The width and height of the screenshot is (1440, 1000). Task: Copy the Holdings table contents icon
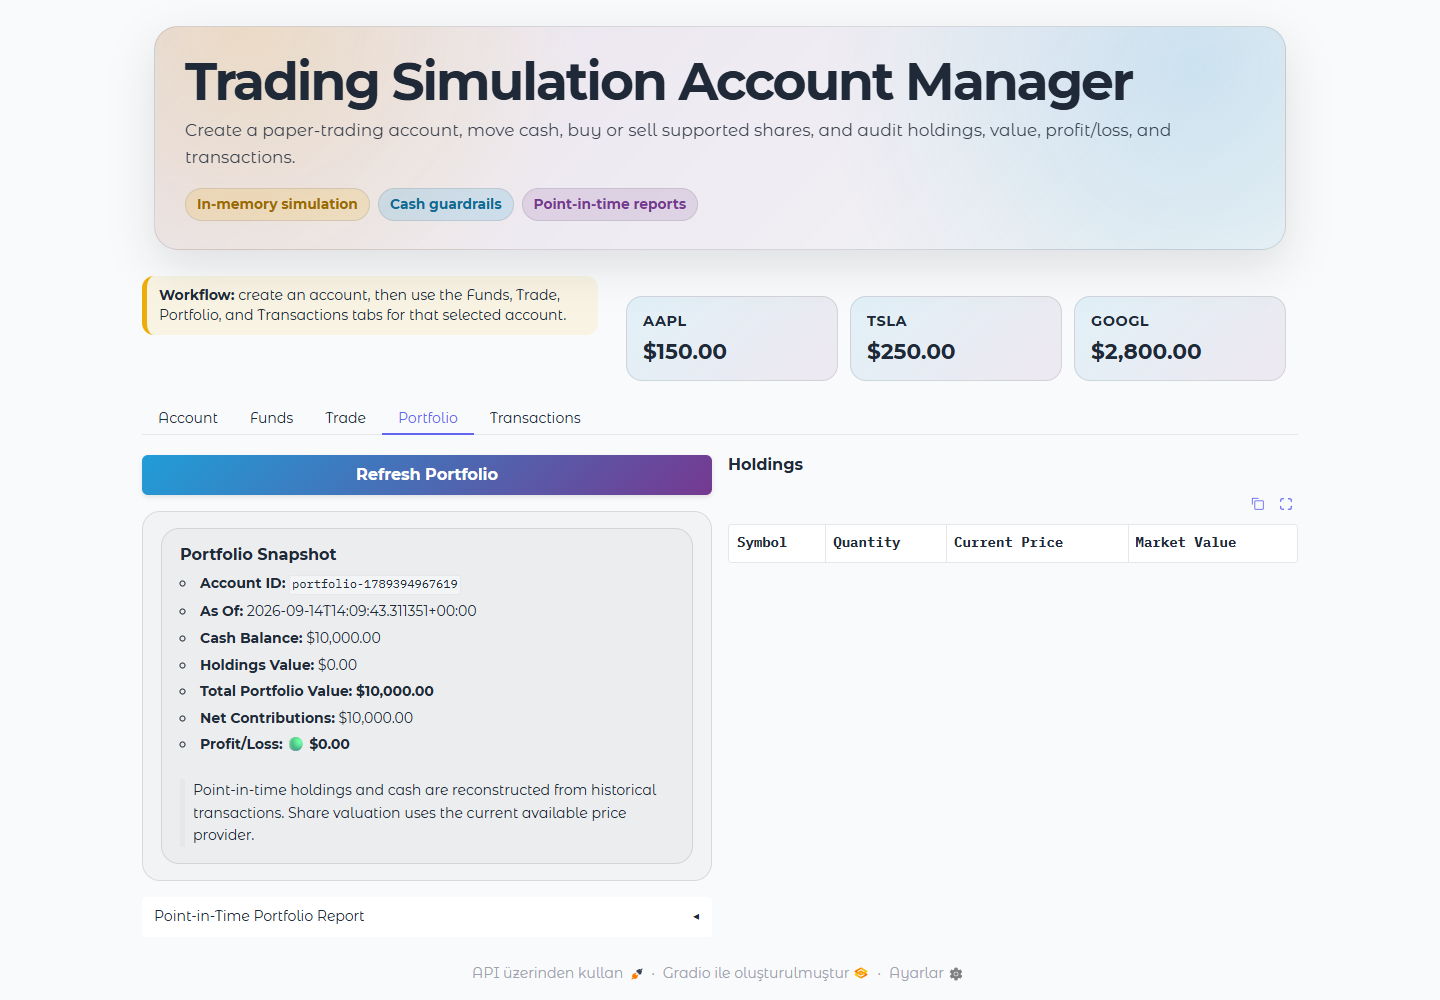[1258, 504]
